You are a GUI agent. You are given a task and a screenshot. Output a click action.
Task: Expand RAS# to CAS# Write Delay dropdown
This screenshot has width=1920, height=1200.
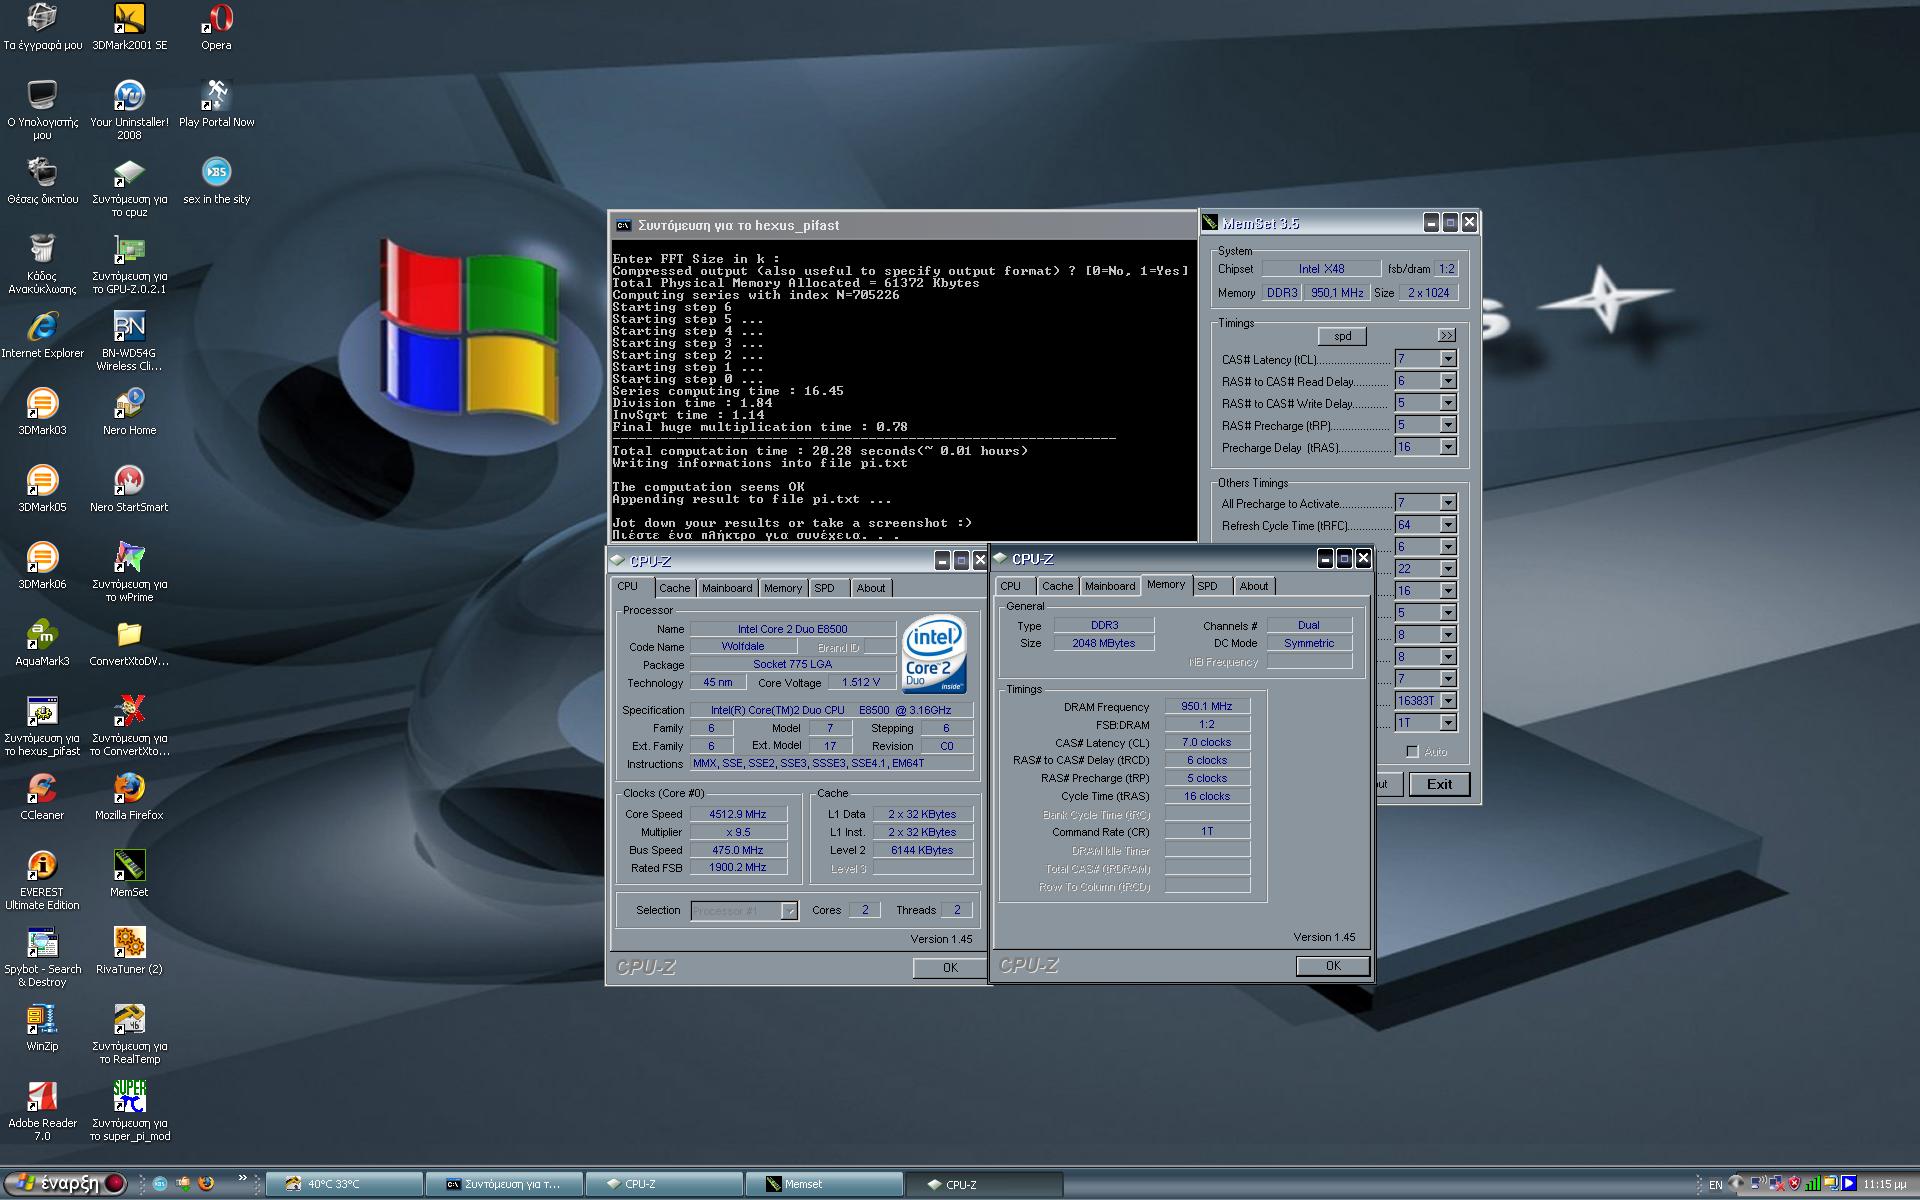pos(1447,403)
